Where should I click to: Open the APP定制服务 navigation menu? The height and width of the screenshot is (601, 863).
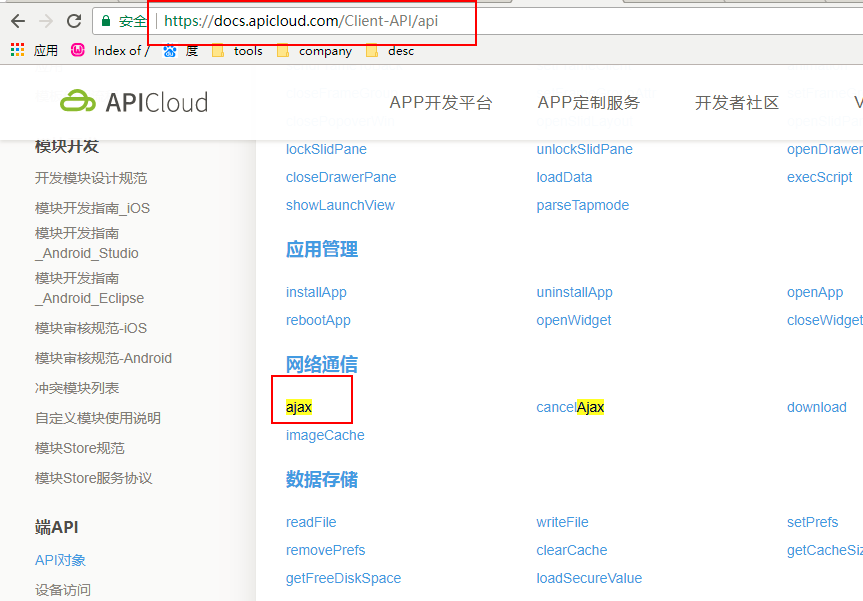pos(588,102)
